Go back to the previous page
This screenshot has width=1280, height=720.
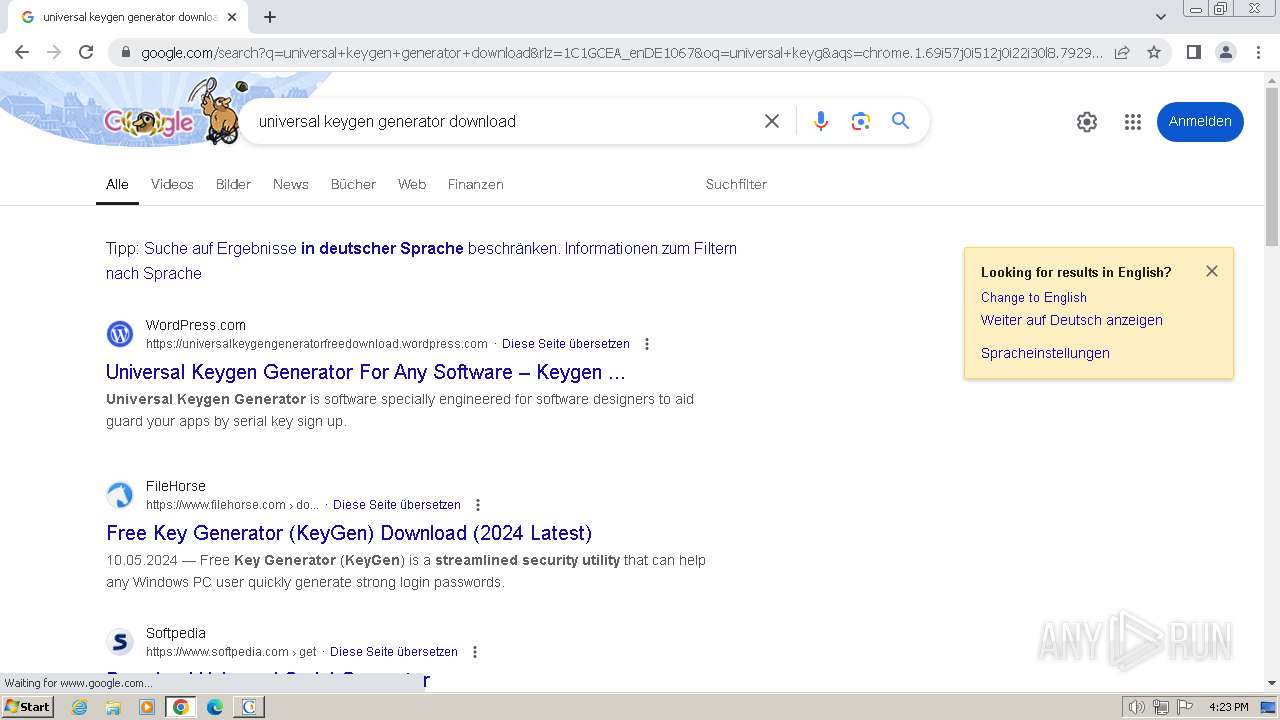22,52
